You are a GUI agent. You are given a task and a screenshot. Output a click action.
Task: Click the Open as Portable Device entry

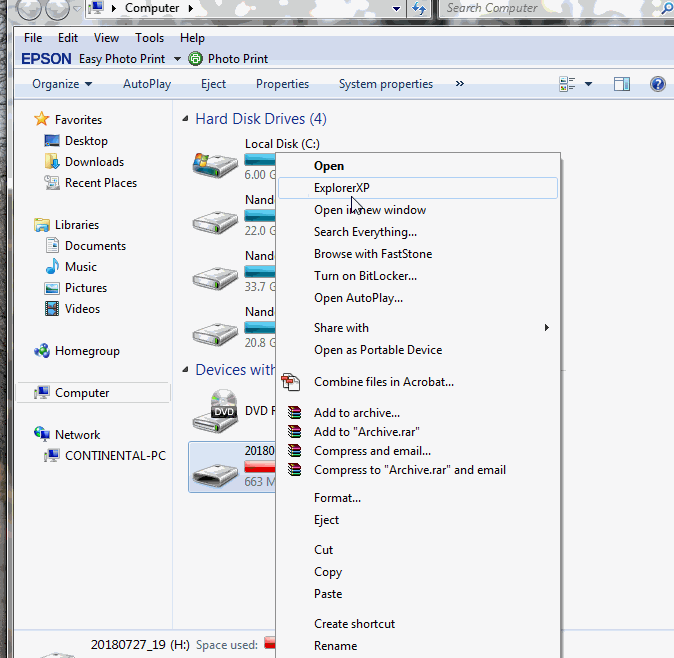point(418,350)
